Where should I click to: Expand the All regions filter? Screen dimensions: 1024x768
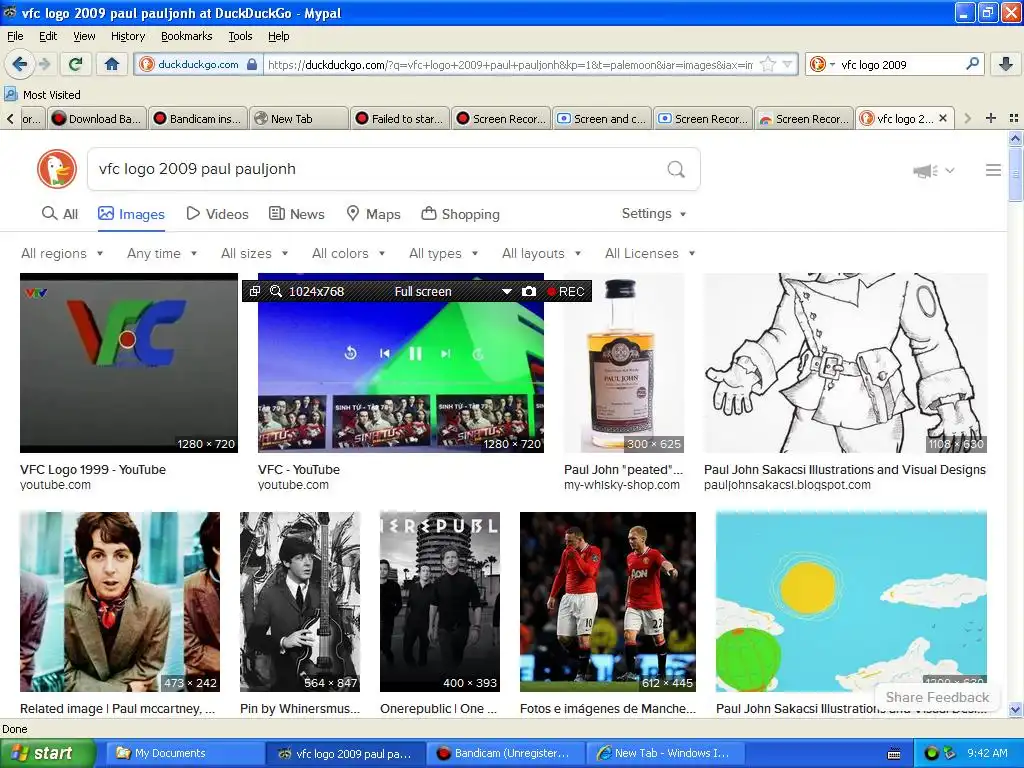pyautogui.click(x=61, y=253)
